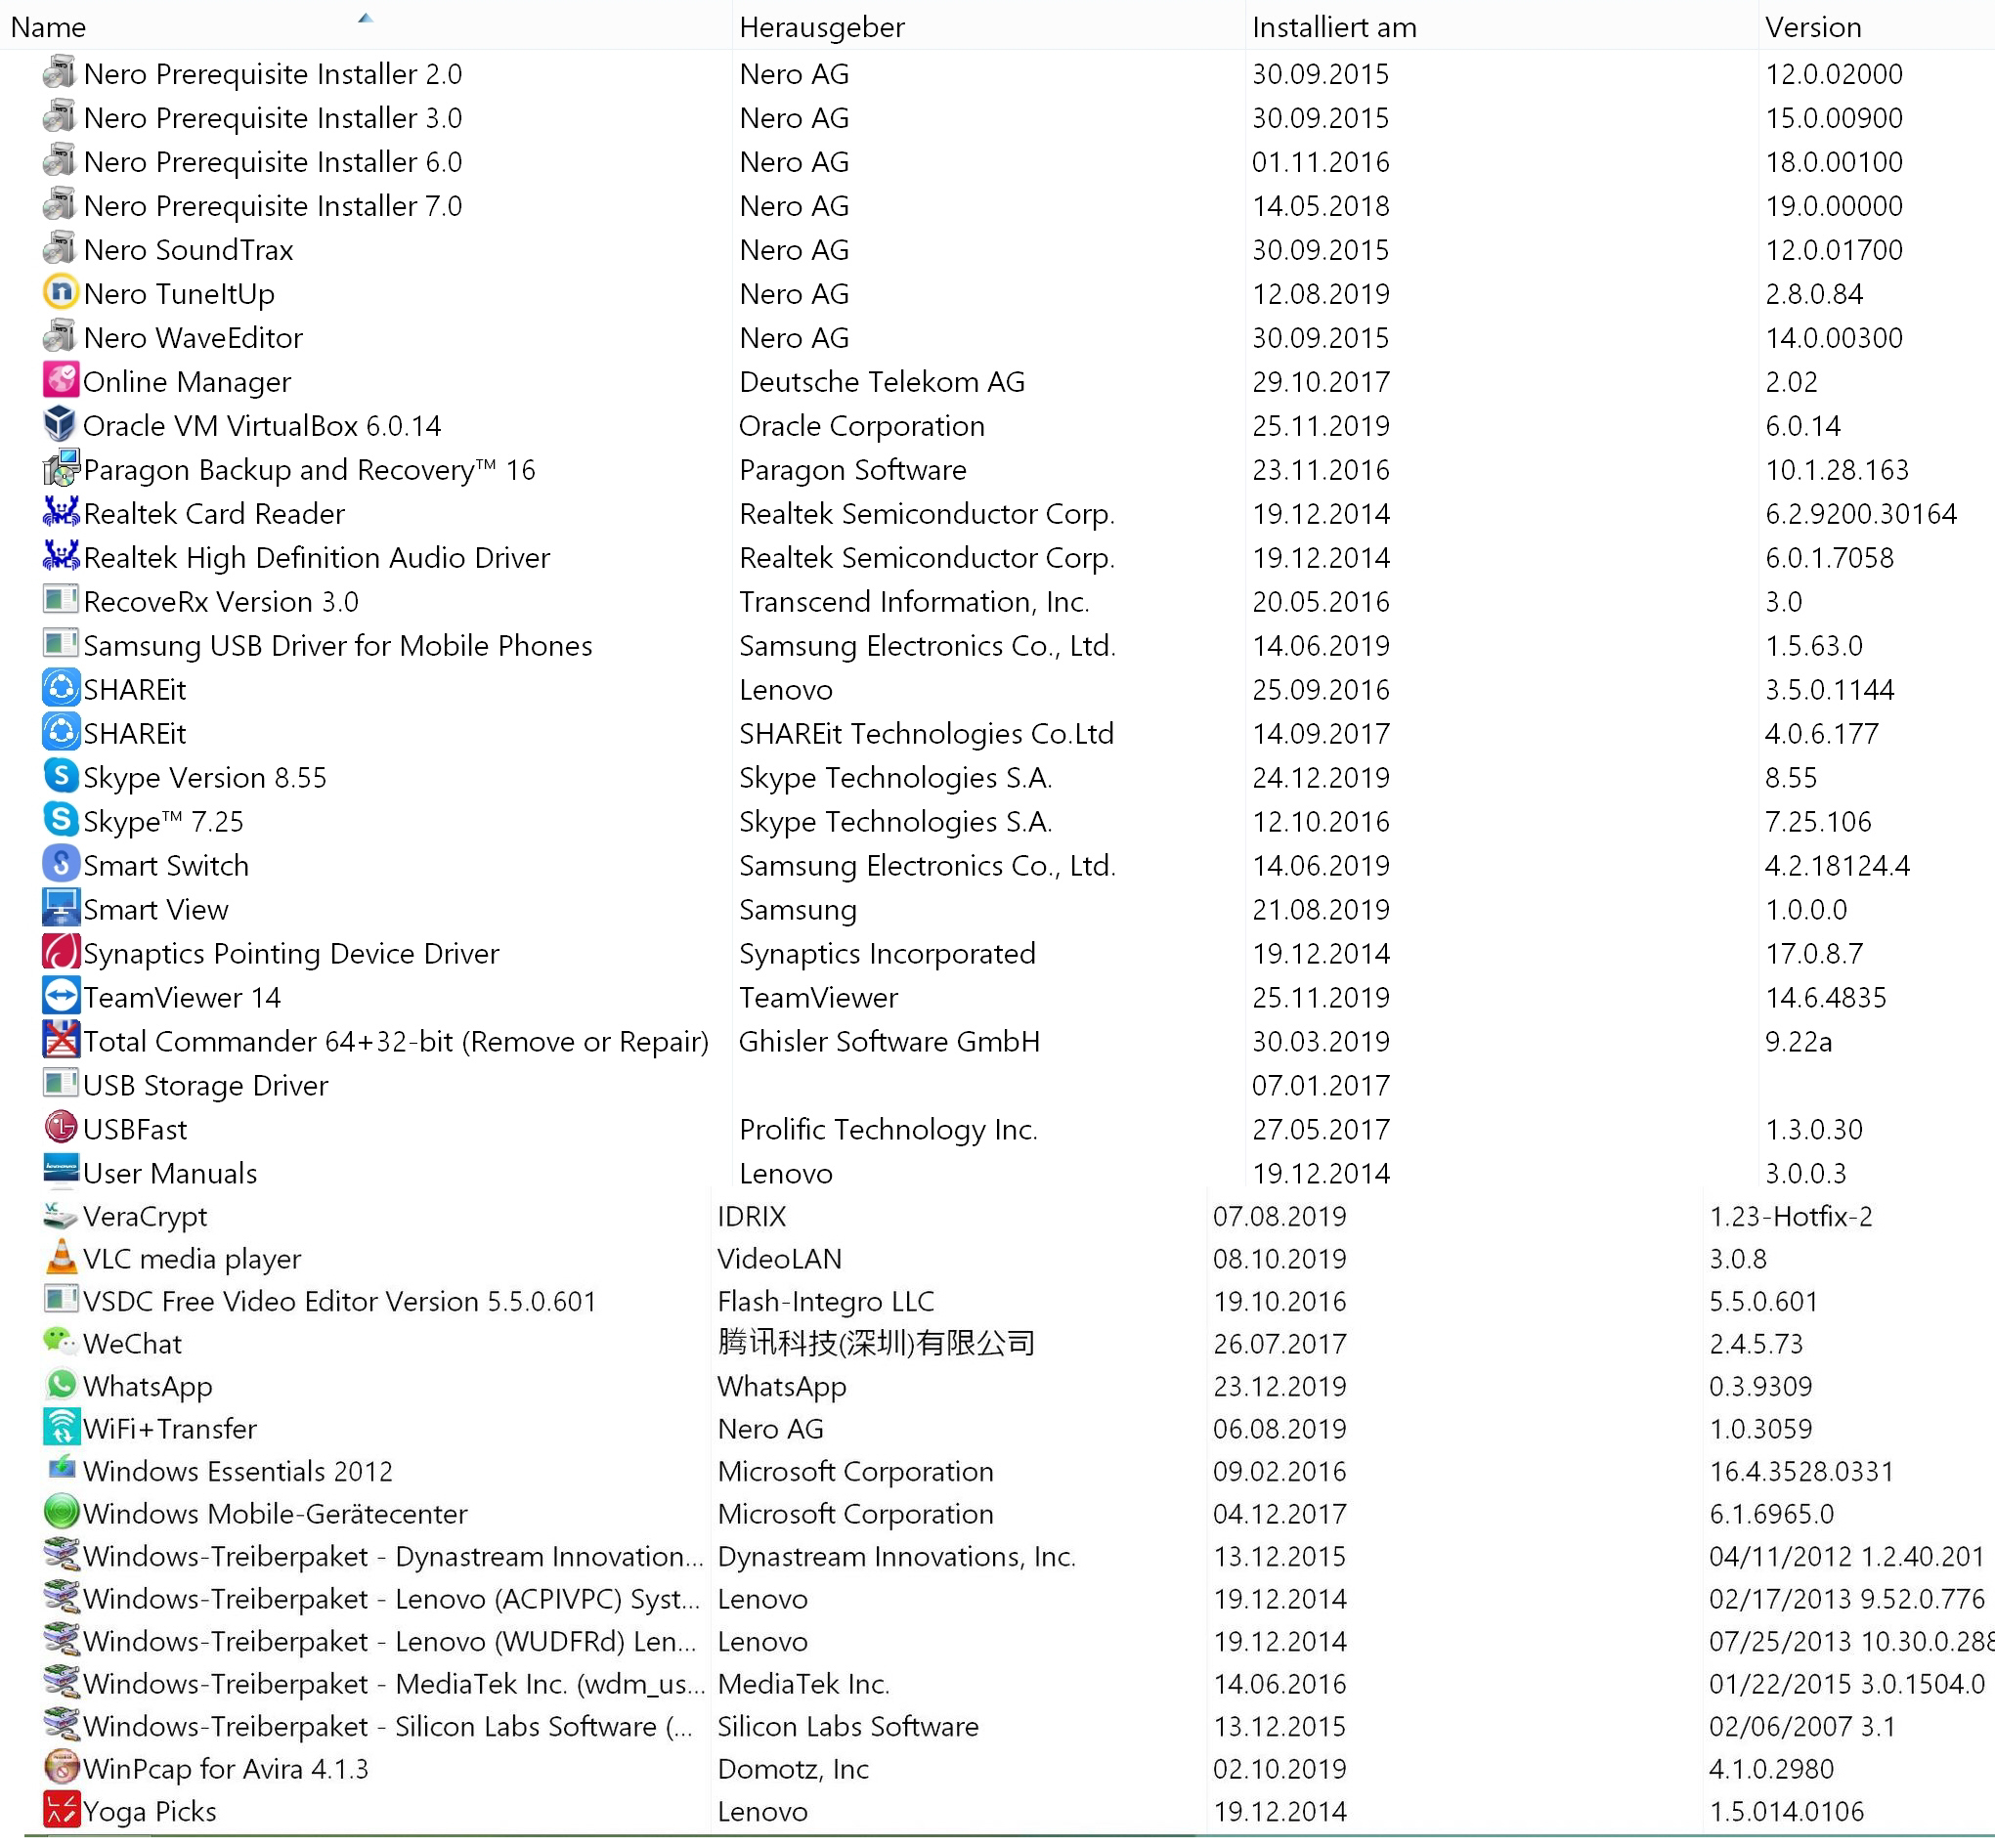The width and height of the screenshot is (1995, 1848).
Task: Sort list by Name column header
Action: click(48, 27)
